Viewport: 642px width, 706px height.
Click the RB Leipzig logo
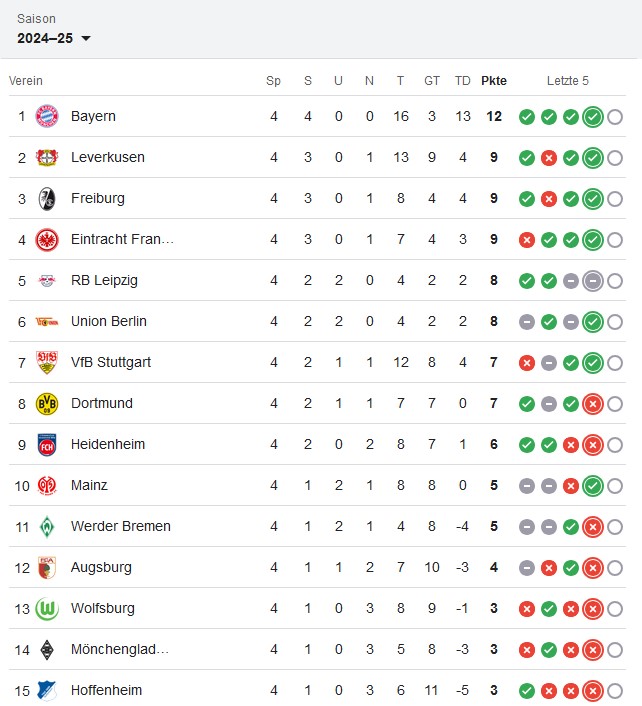click(x=47, y=280)
